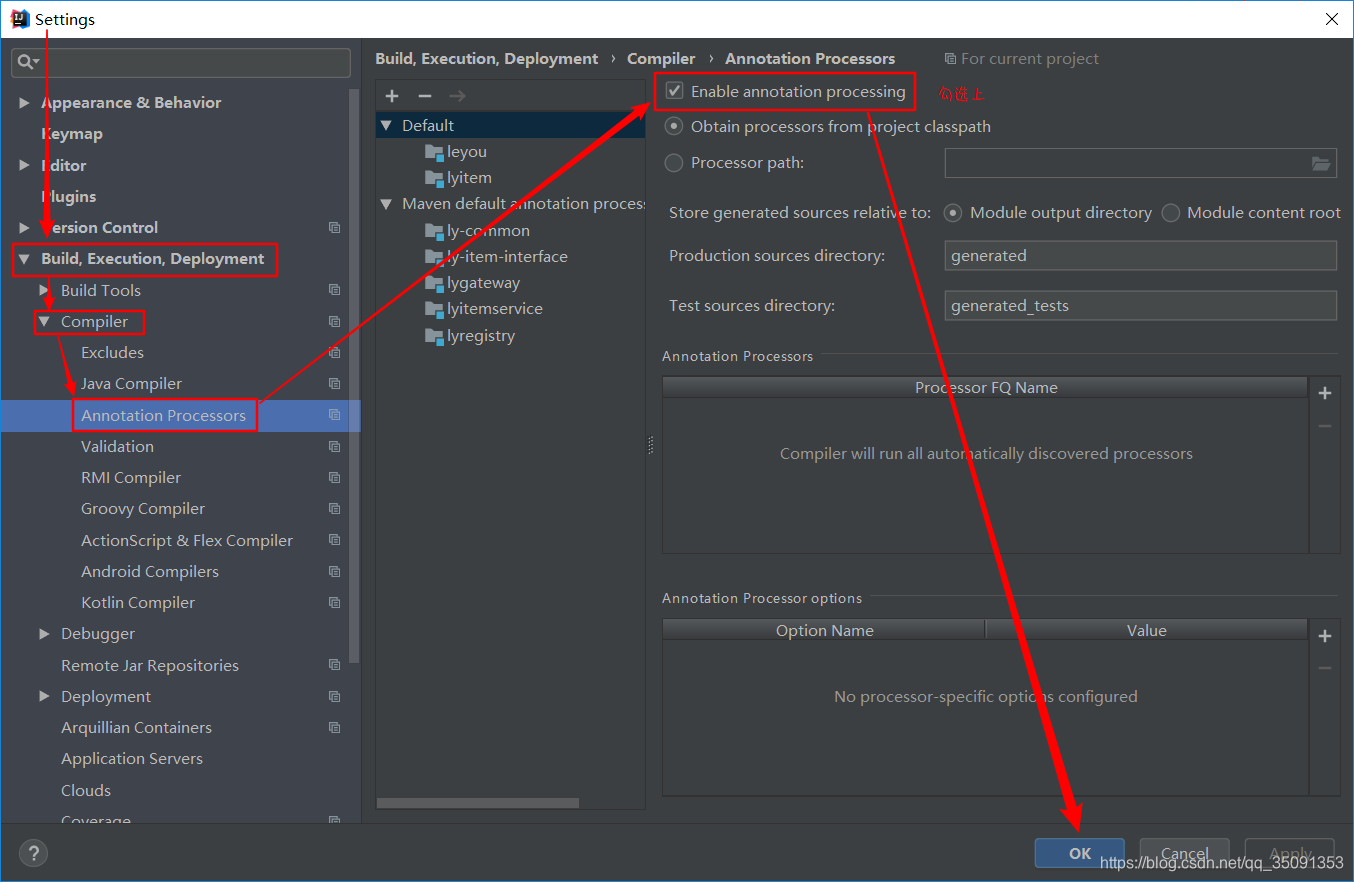Open ActionScript & Flex Compiler settings

[x=187, y=541]
